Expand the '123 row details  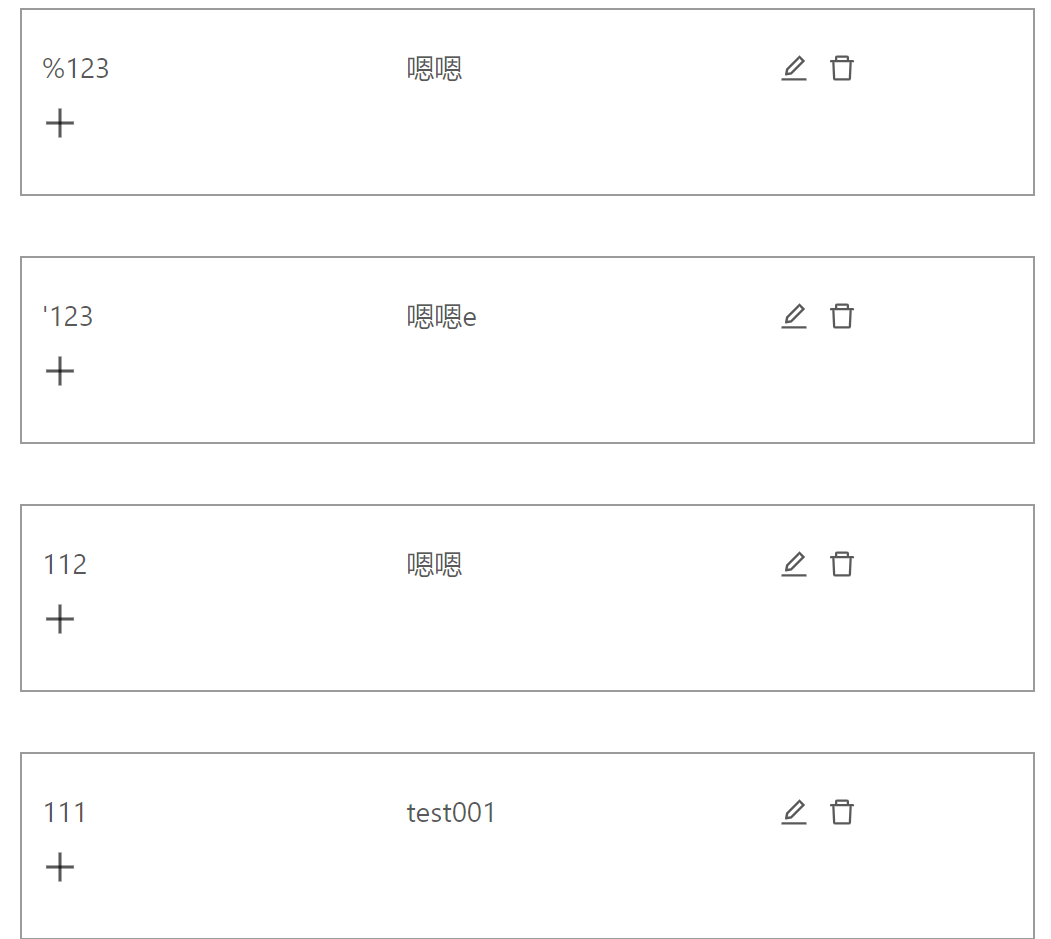60,370
